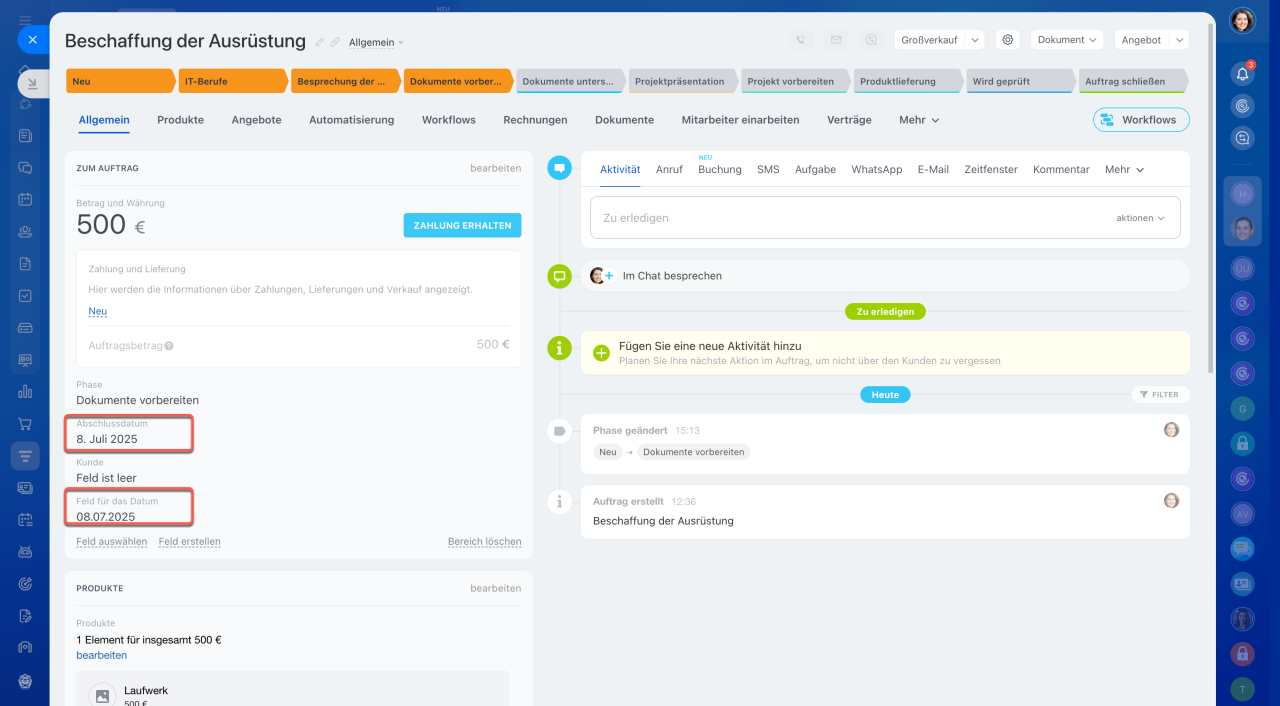Click the Bereich löschen link

click(485, 542)
